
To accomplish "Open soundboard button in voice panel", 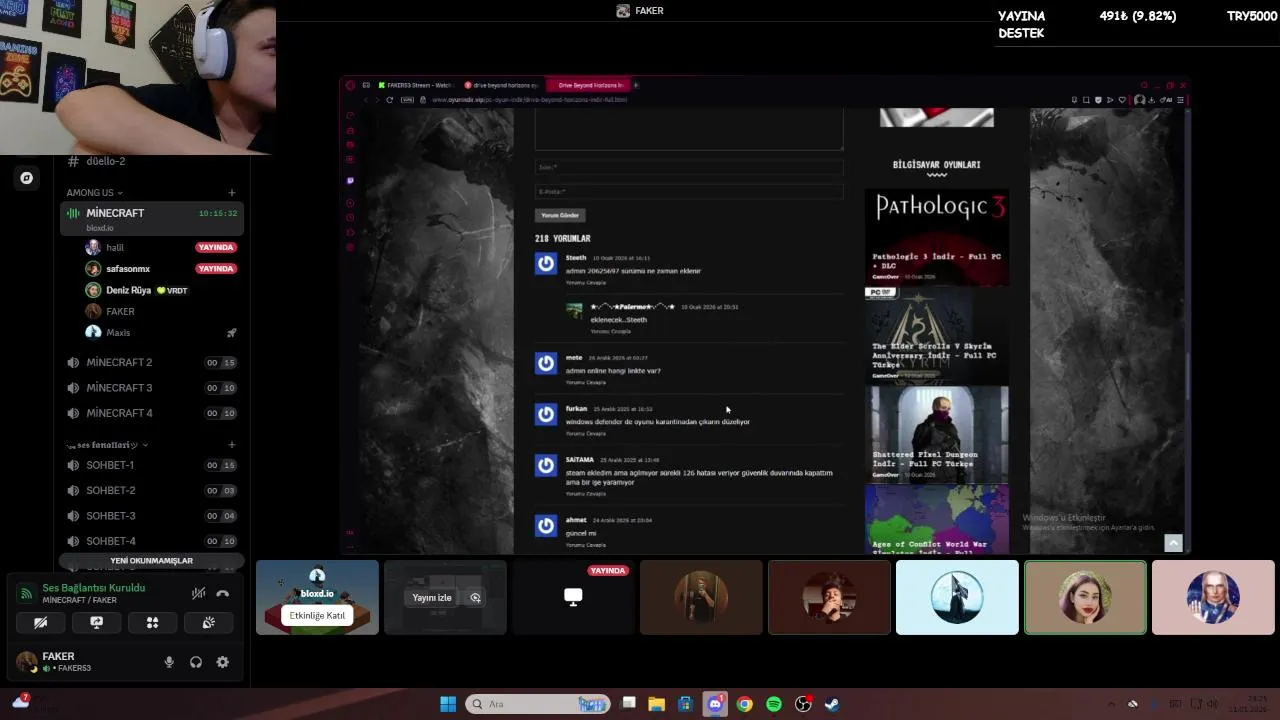I will point(208,622).
